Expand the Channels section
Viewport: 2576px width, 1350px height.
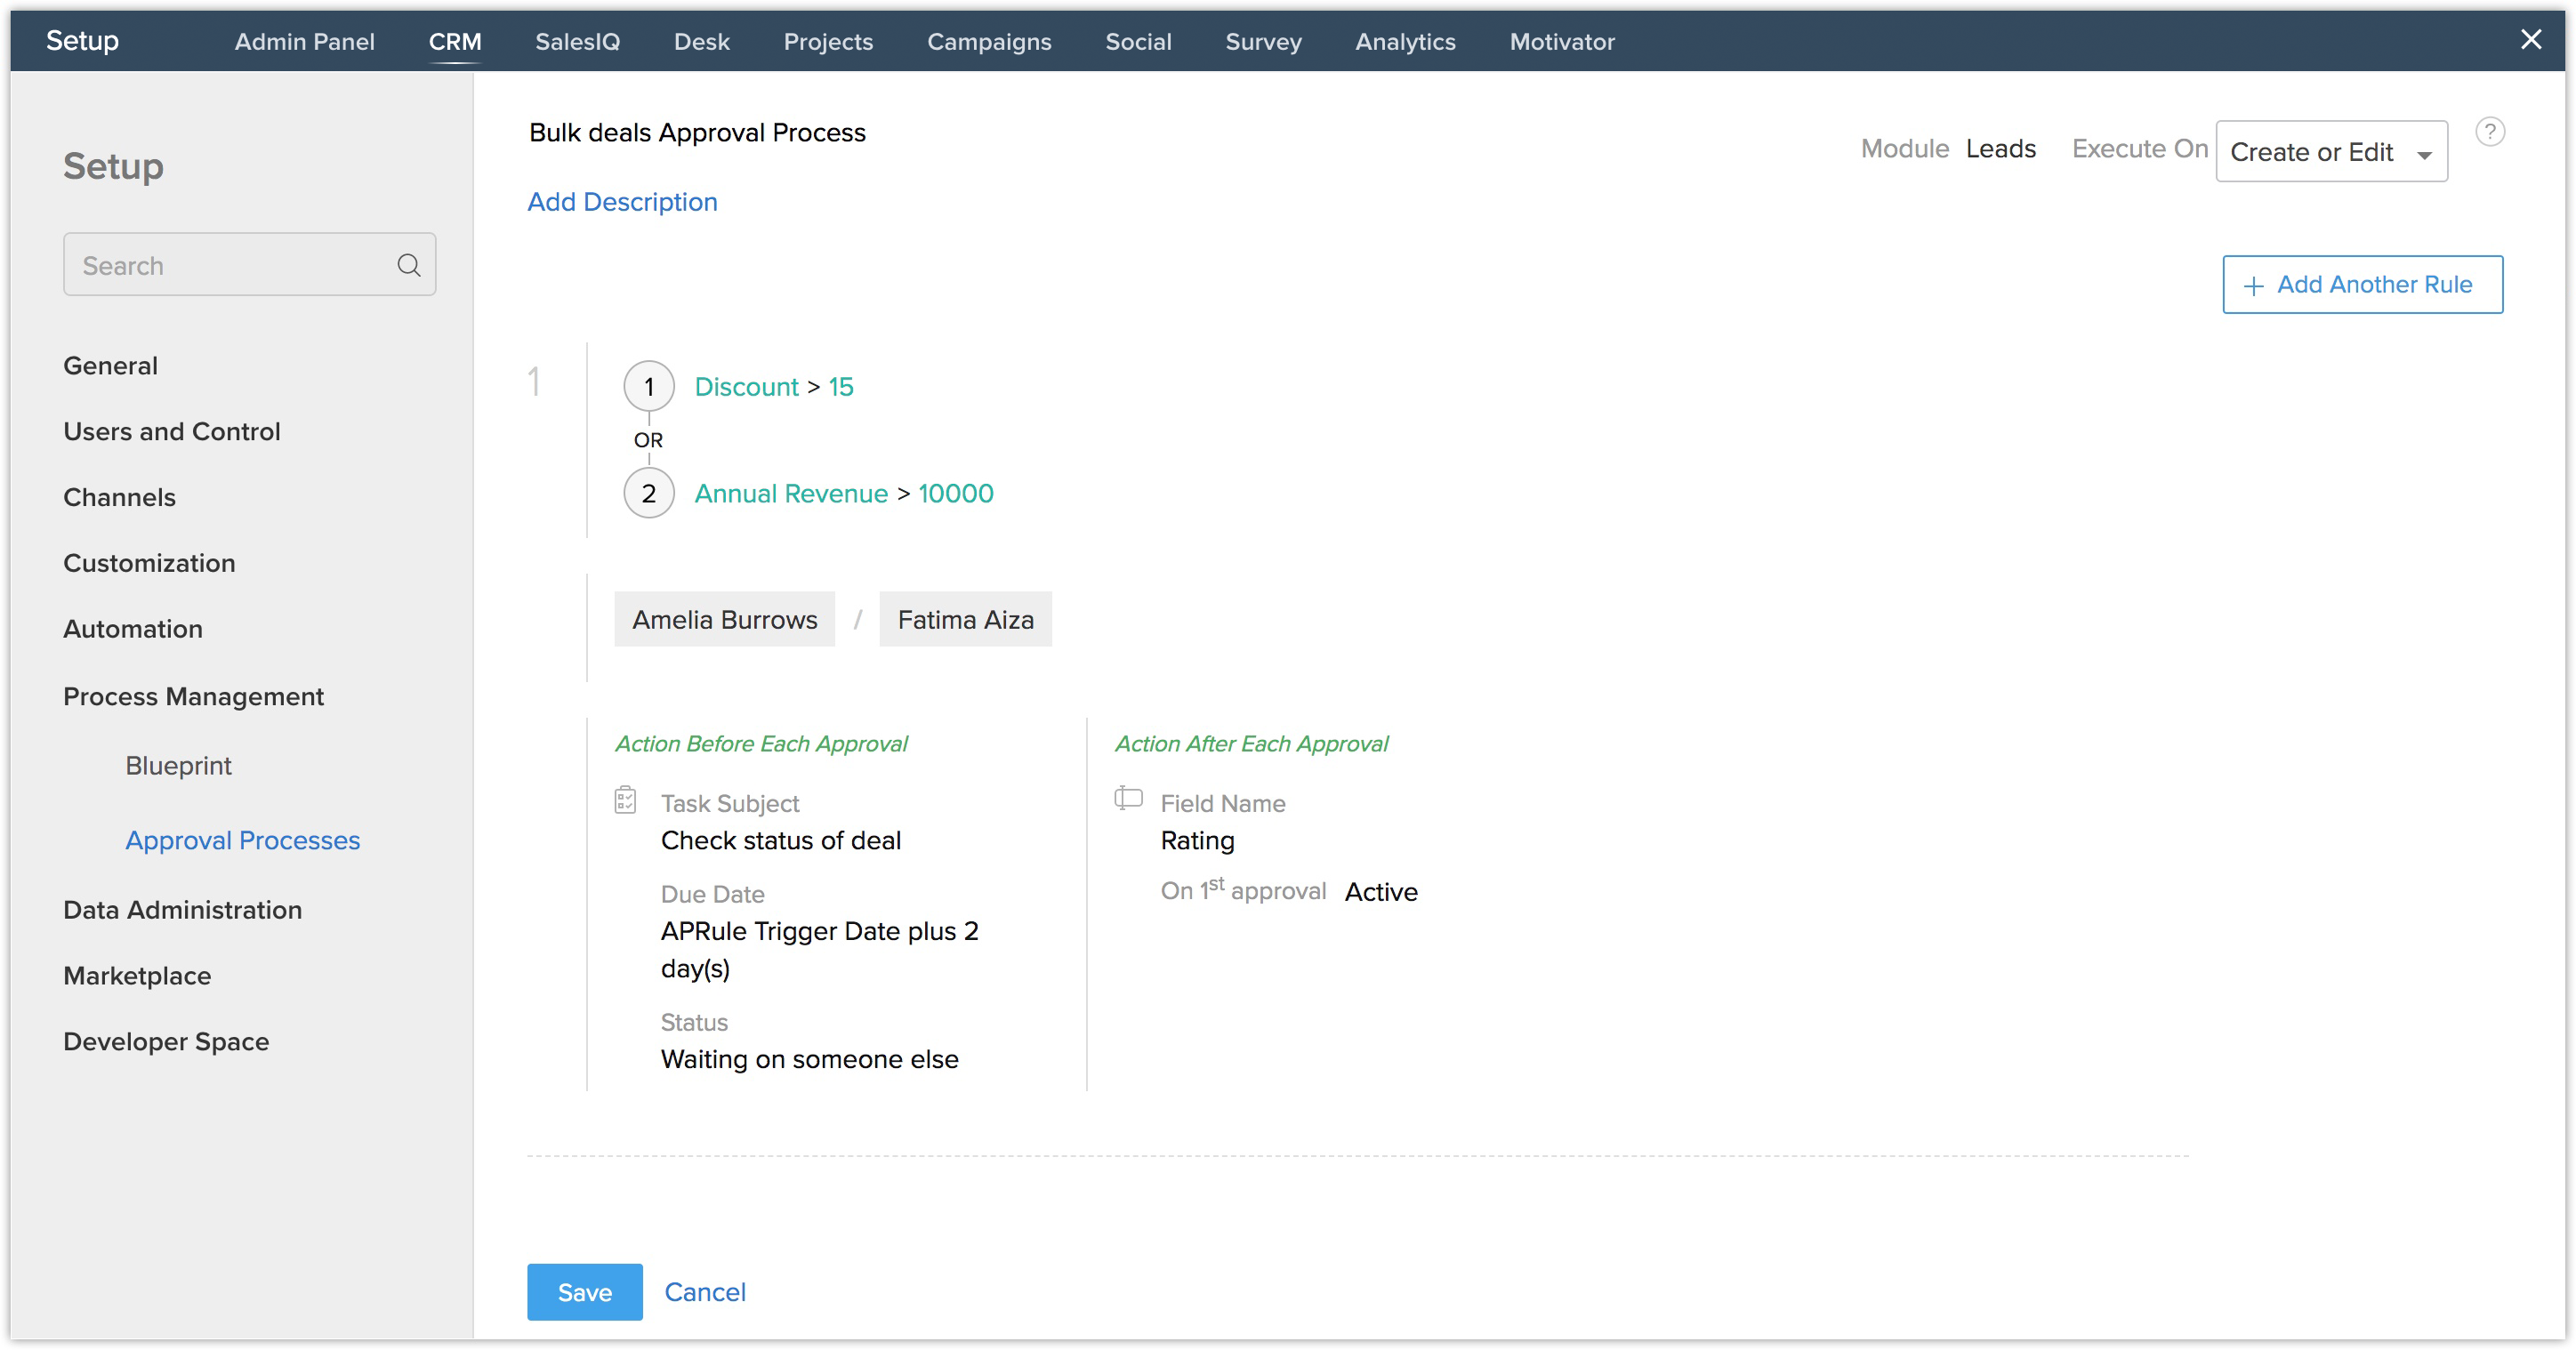tap(119, 497)
